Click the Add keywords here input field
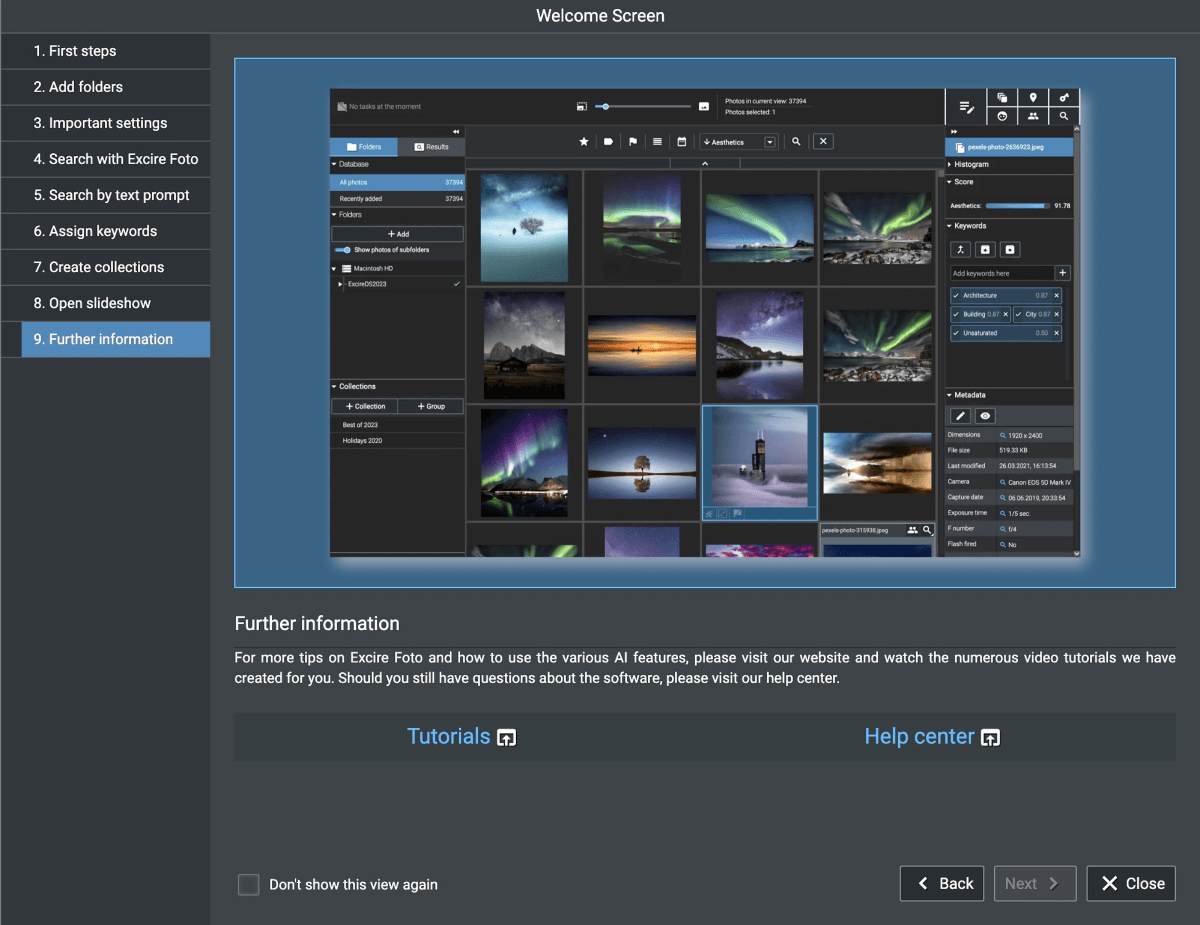This screenshot has width=1200, height=925. [1000, 272]
